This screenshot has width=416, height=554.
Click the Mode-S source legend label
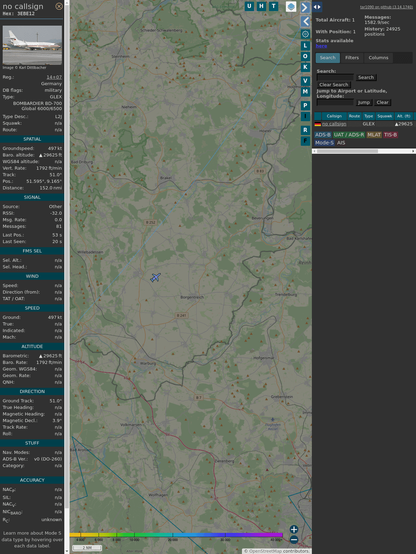click(x=324, y=143)
